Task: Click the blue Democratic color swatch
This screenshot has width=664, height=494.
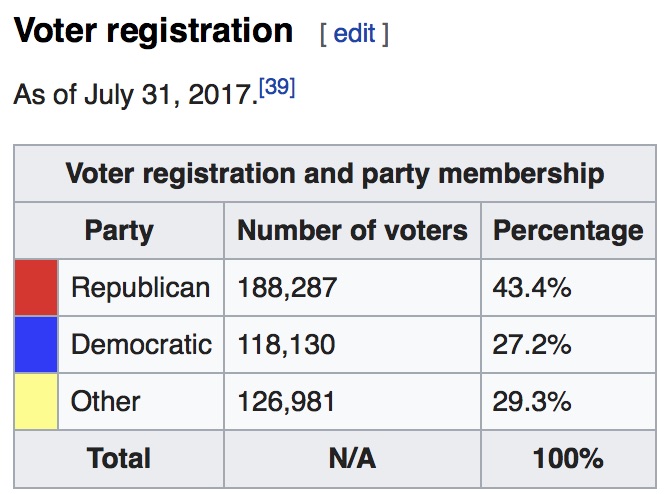Action: pos(37,345)
